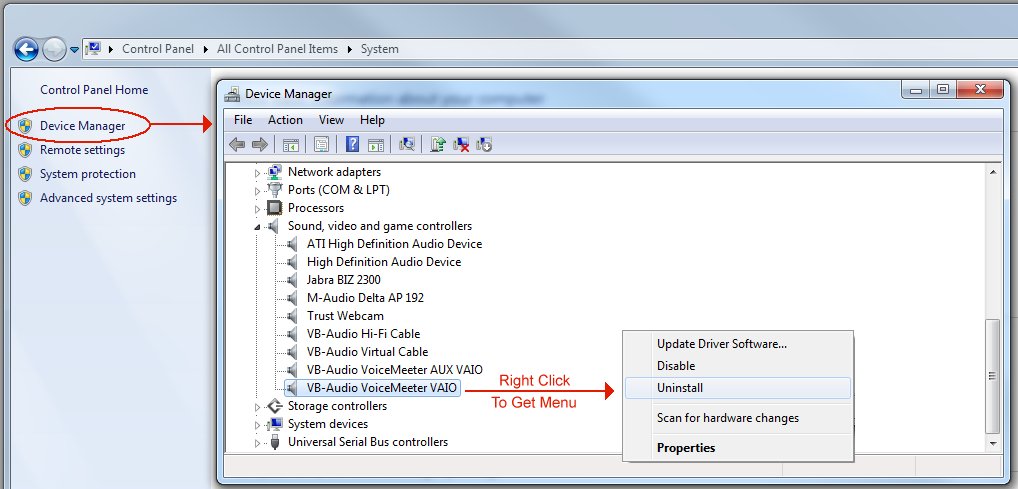The height and width of the screenshot is (489, 1018).
Task: Select the Sound, video and game controllers speaker icon
Action: click(x=274, y=226)
